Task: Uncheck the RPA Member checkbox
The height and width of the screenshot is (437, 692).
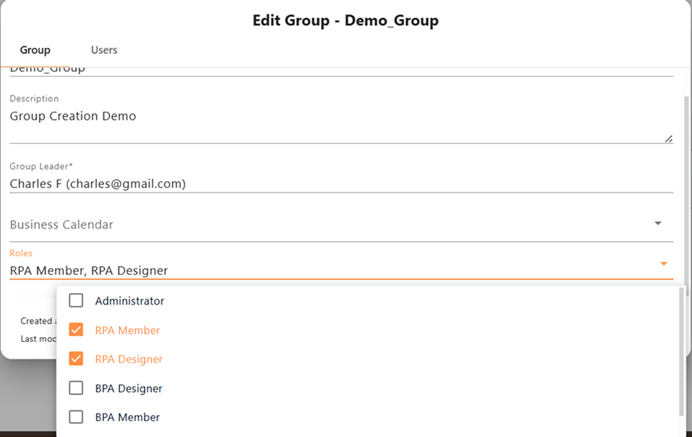Action: point(76,330)
